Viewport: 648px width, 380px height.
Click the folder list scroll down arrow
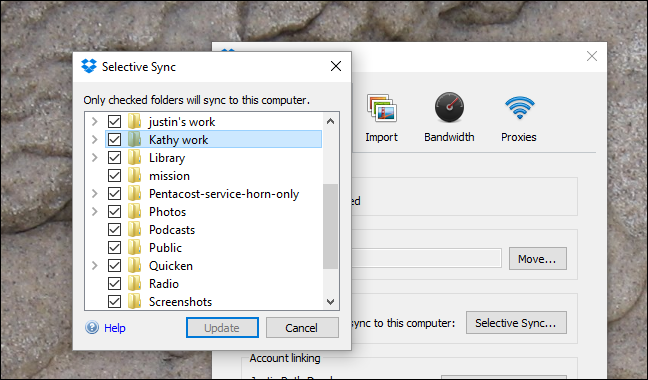330,302
